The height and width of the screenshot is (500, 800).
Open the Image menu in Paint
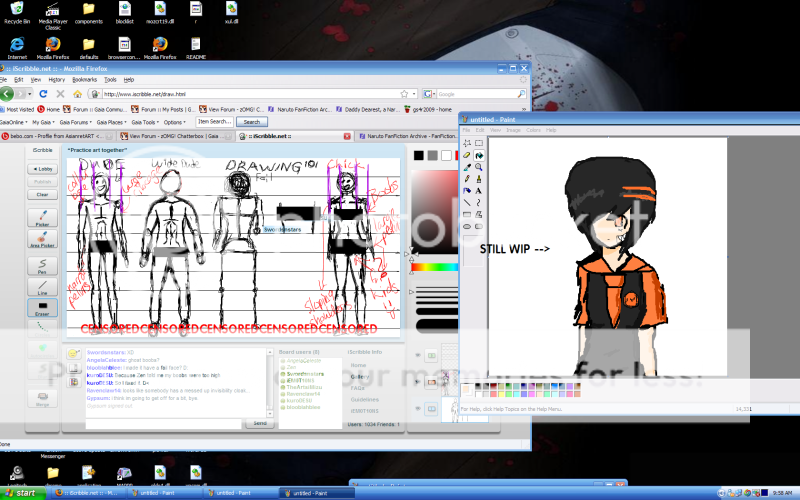coord(514,129)
